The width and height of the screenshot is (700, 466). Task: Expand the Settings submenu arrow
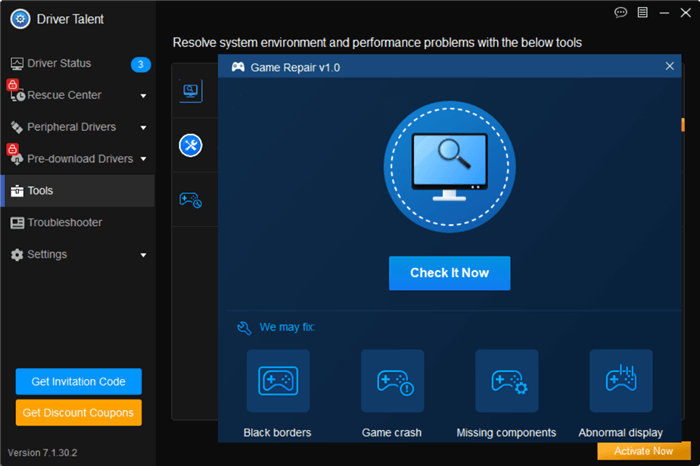143,255
